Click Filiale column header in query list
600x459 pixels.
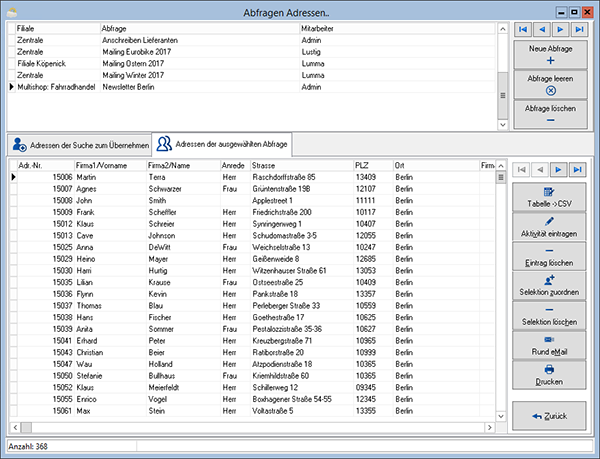[57, 28]
